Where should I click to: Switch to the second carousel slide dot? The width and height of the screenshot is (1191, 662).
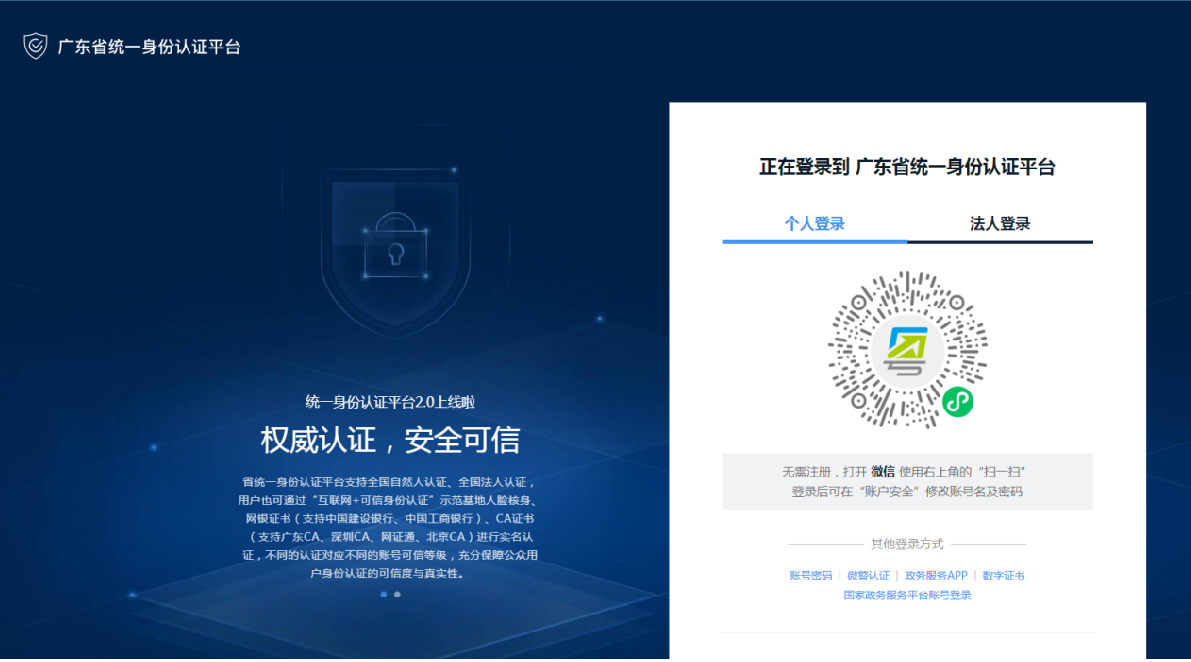[397, 594]
